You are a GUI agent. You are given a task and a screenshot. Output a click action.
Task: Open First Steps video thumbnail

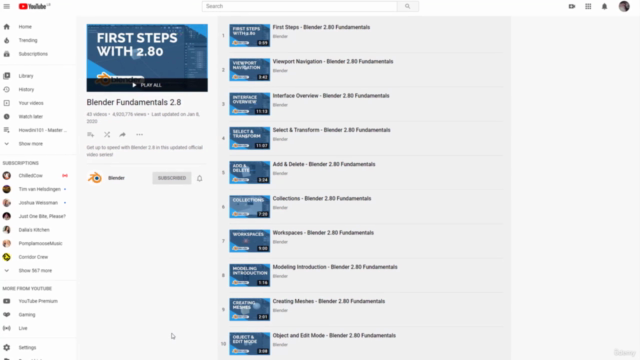249,35
